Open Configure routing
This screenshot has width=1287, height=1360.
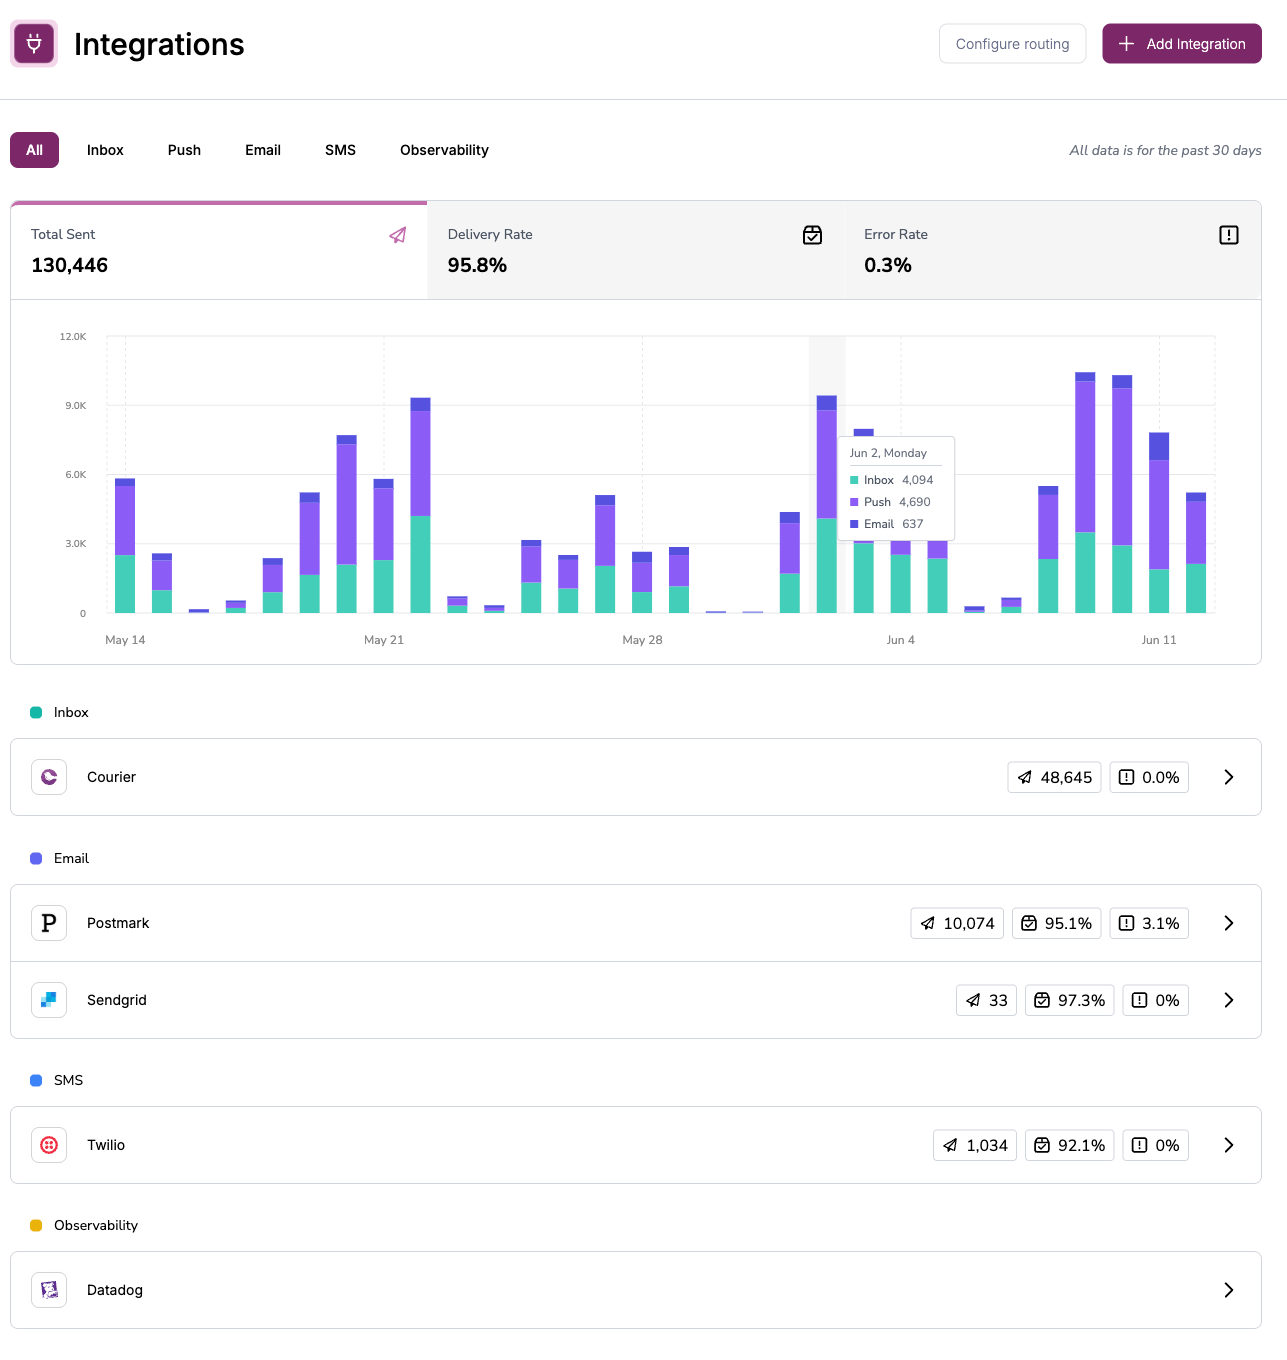click(x=1012, y=43)
